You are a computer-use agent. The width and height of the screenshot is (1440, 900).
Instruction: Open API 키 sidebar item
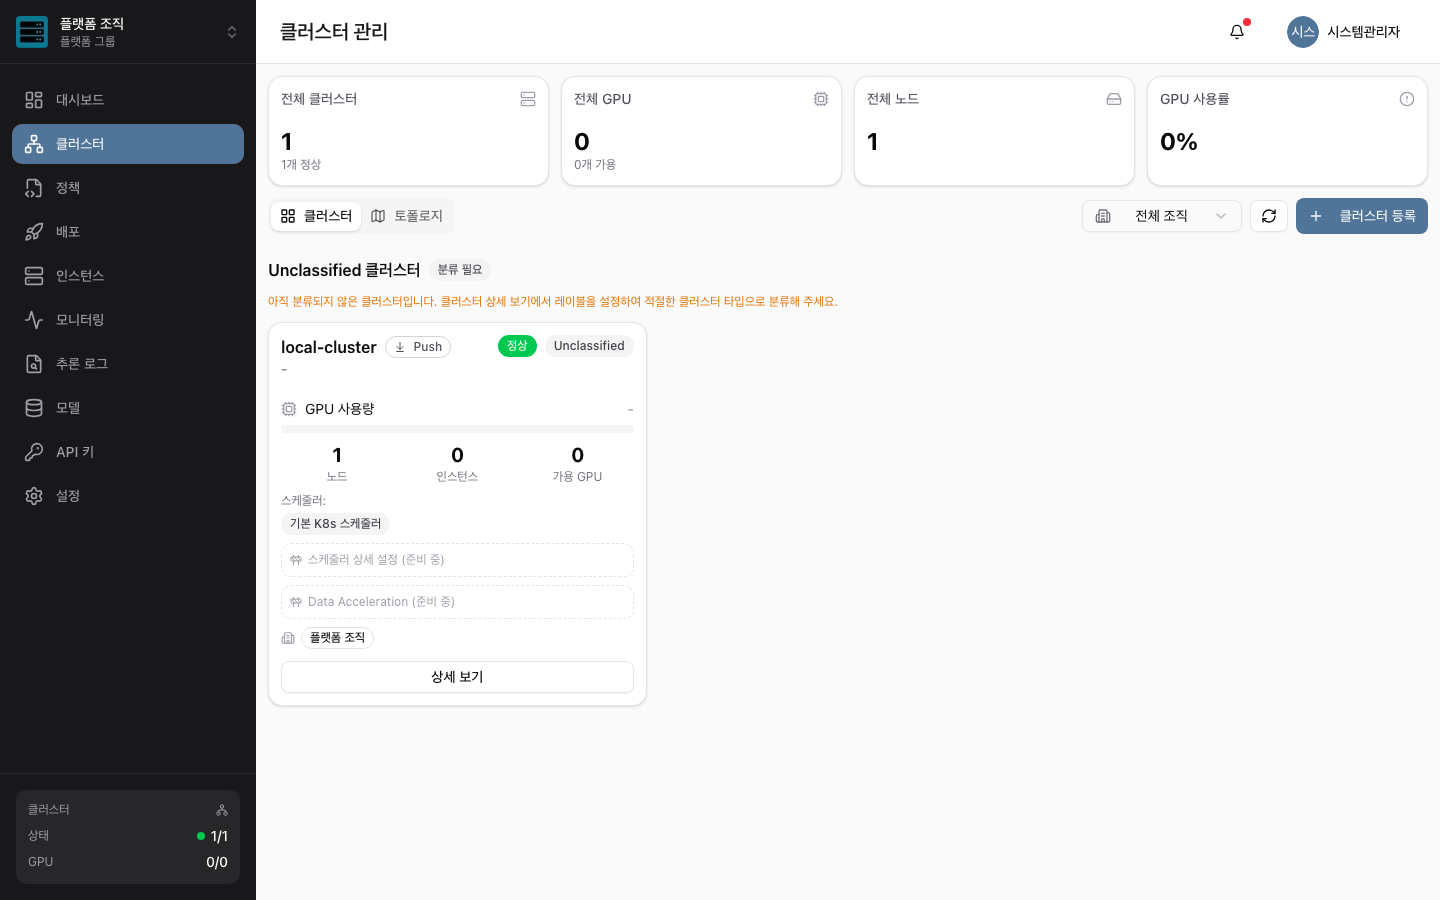coord(128,452)
